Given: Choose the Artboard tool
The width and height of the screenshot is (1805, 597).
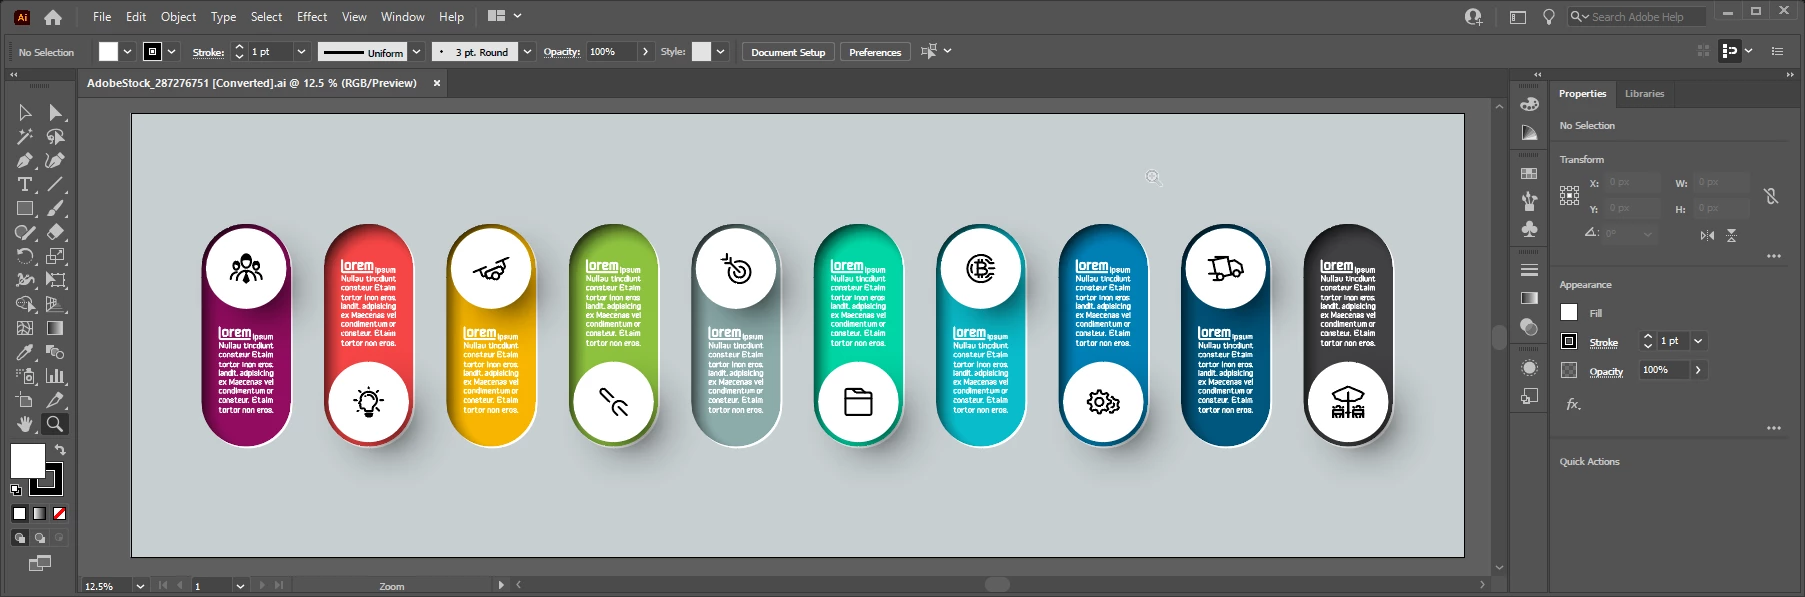Looking at the screenshot, I should point(25,400).
